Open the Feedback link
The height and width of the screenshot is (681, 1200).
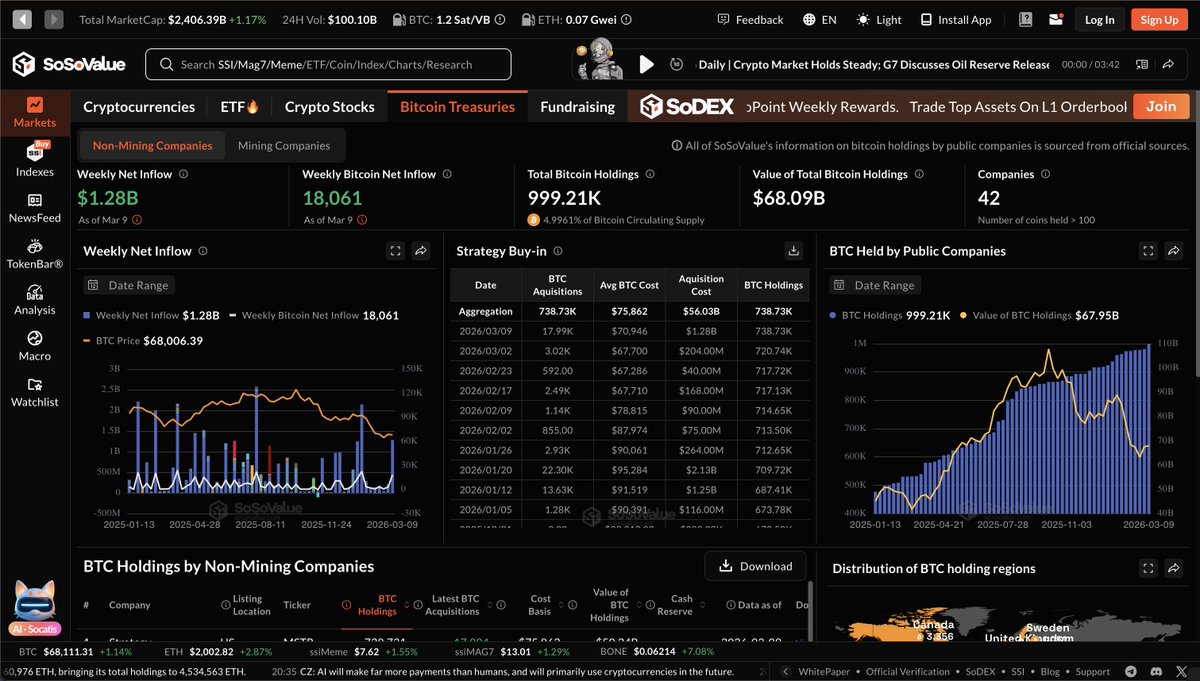click(750, 19)
